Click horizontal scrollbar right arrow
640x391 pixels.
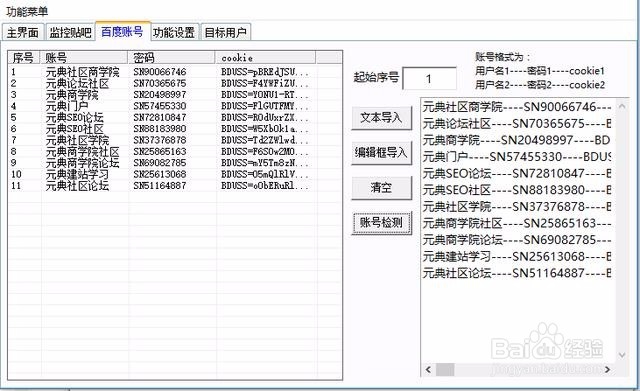(x=607, y=370)
